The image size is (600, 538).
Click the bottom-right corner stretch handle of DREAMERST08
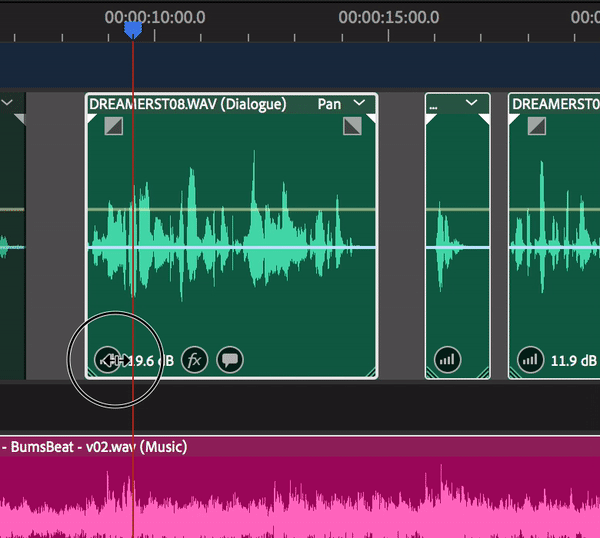[371, 372]
